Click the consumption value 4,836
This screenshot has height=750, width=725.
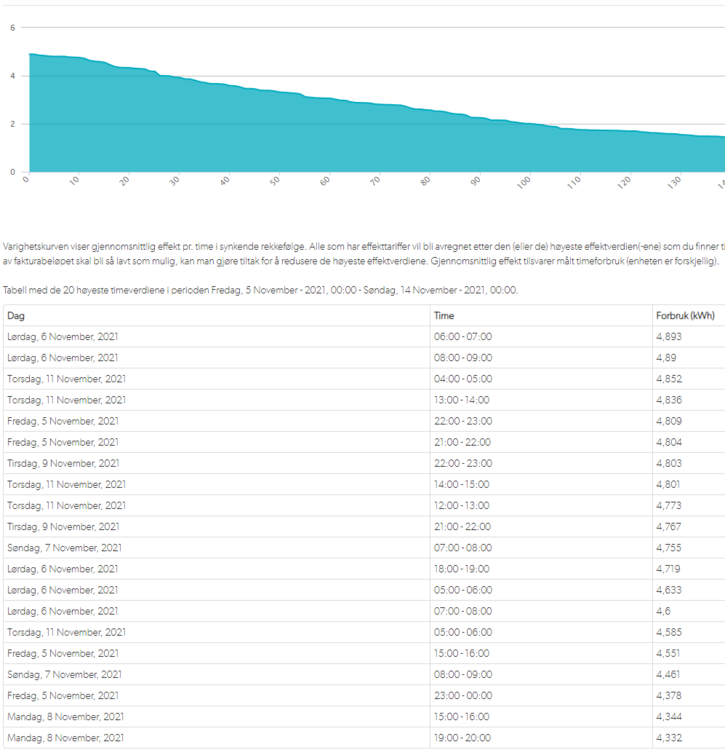(669, 399)
